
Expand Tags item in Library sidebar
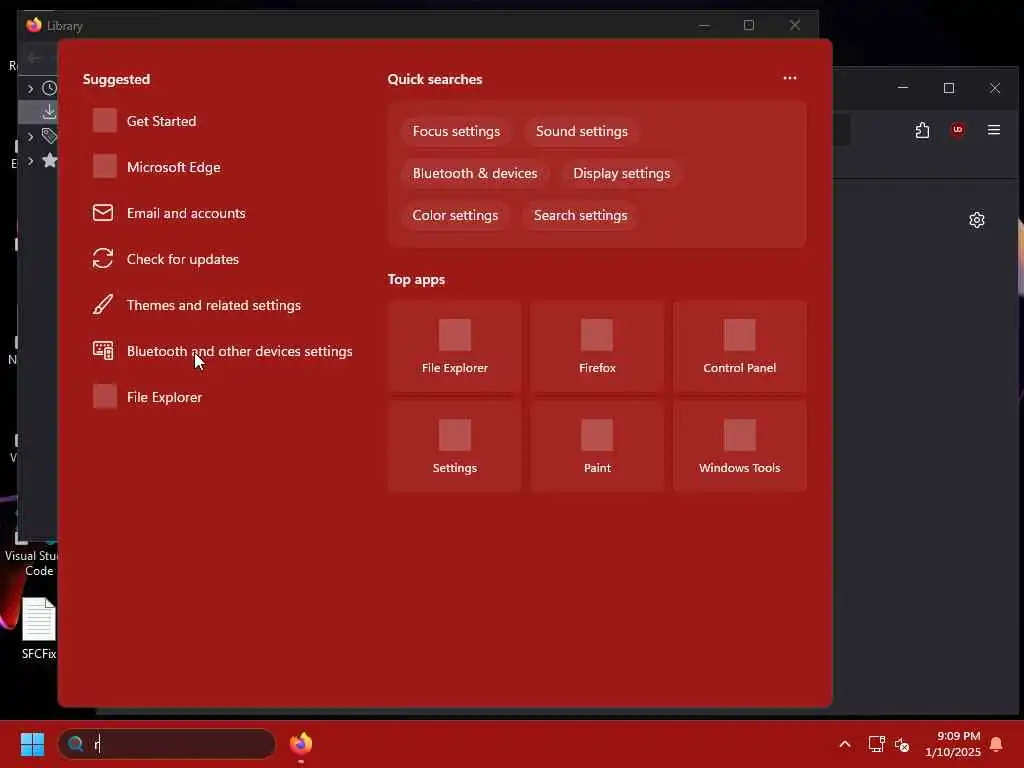point(30,136)
